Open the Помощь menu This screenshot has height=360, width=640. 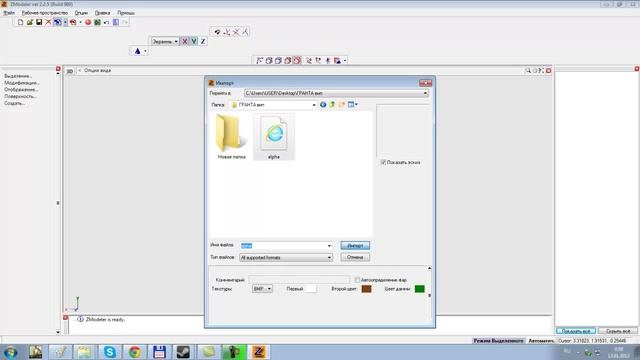pyautogui.click(x=126, y=13)
